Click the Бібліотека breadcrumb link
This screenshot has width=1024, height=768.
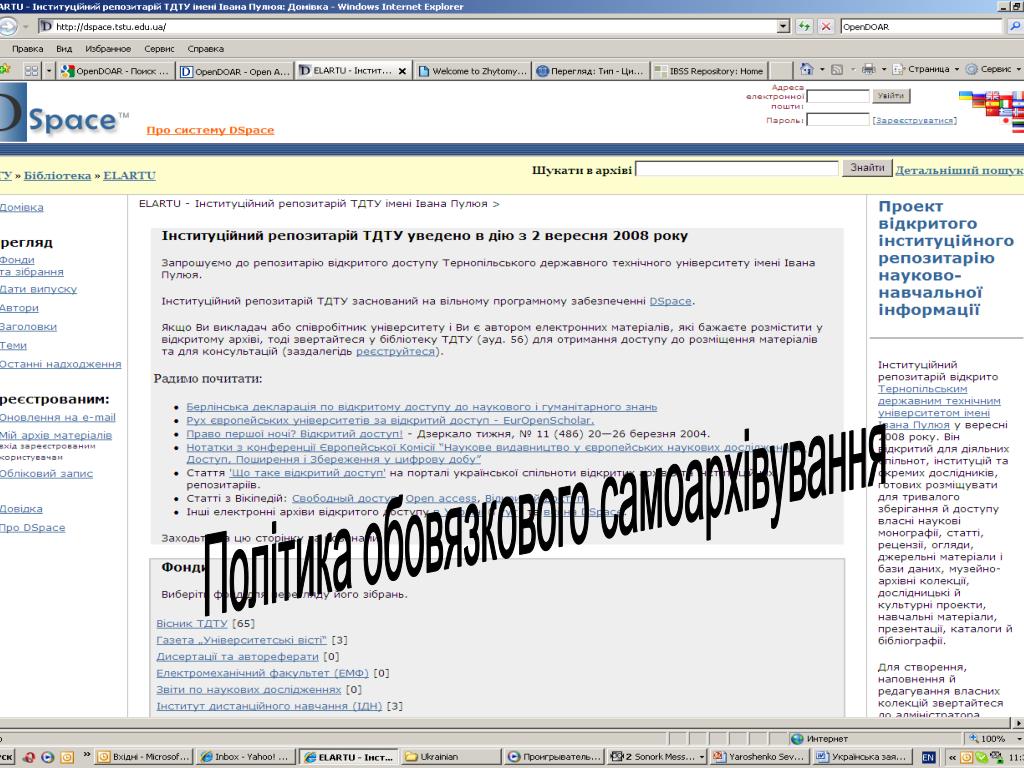(57, 175)
